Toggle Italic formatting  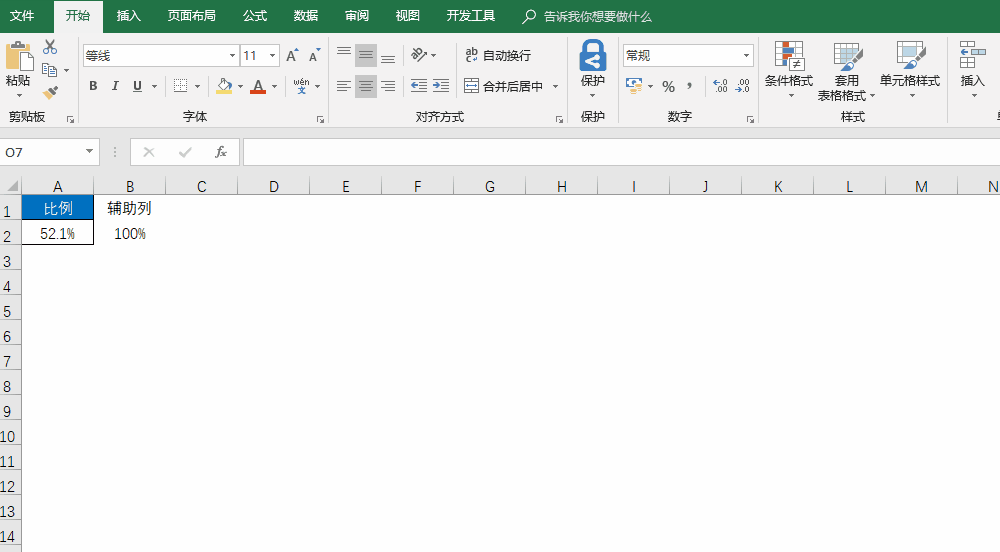(115, 86)
